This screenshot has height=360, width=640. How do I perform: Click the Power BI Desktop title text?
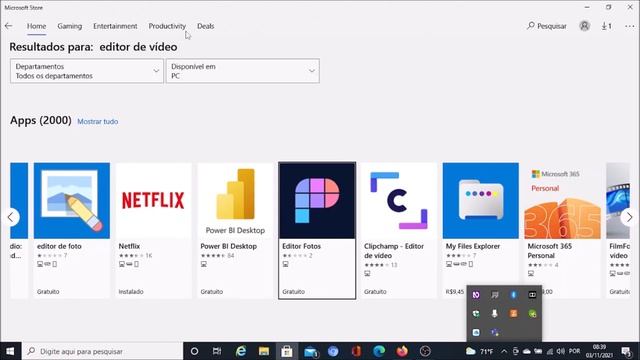click(229, 246)
